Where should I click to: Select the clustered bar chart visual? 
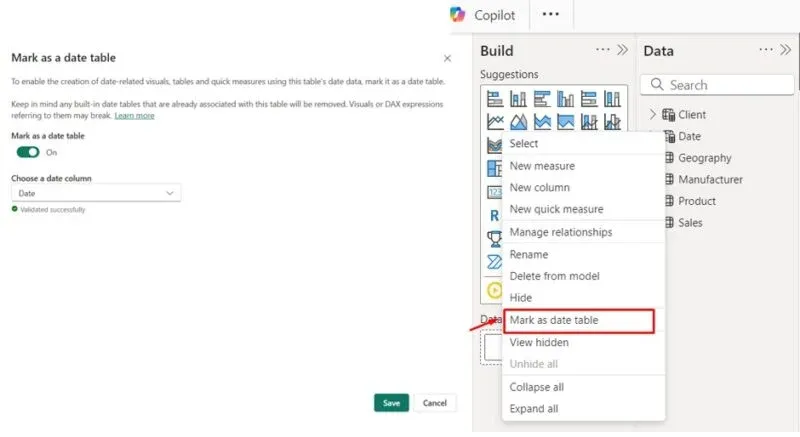click(542, 98)
